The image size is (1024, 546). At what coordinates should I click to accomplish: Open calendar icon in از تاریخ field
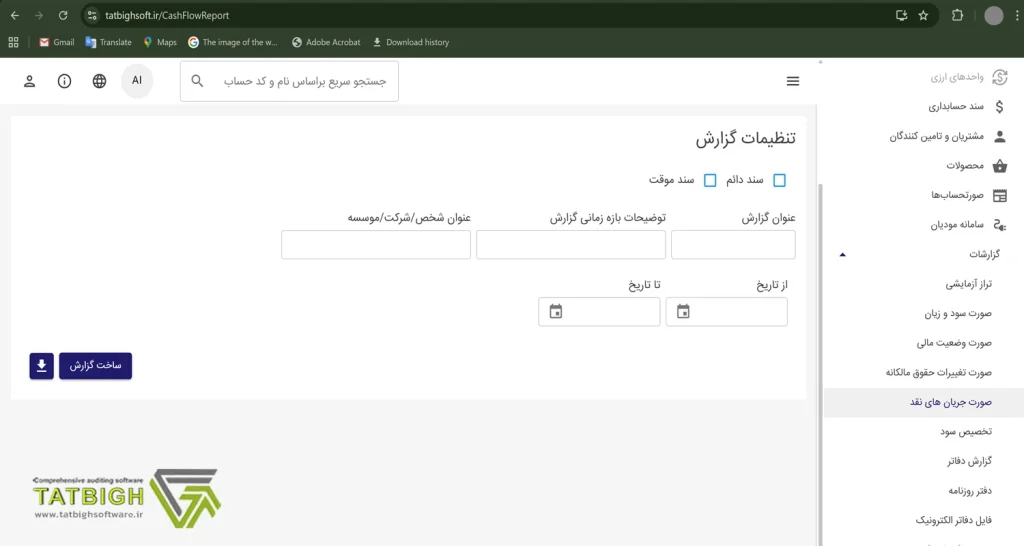pos(683,312)
